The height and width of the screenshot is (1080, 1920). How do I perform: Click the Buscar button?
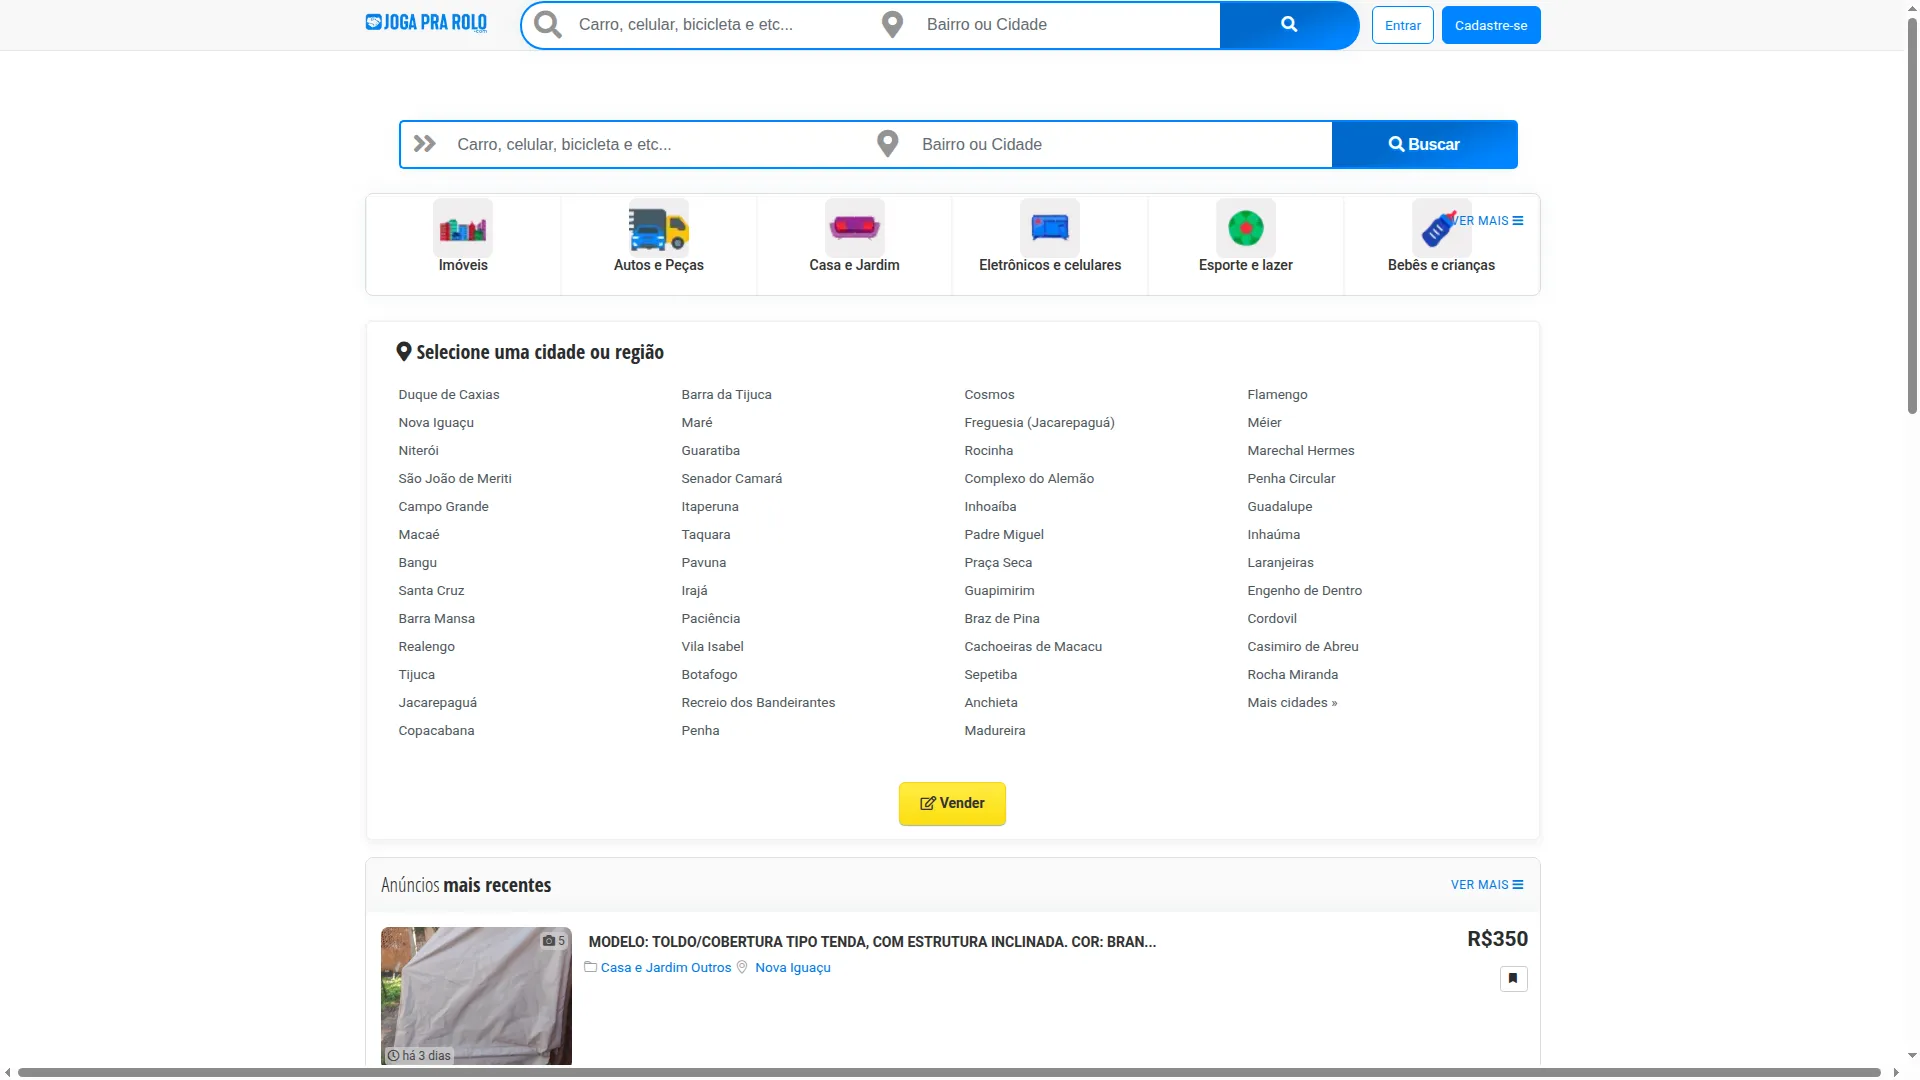(1424, 144)
